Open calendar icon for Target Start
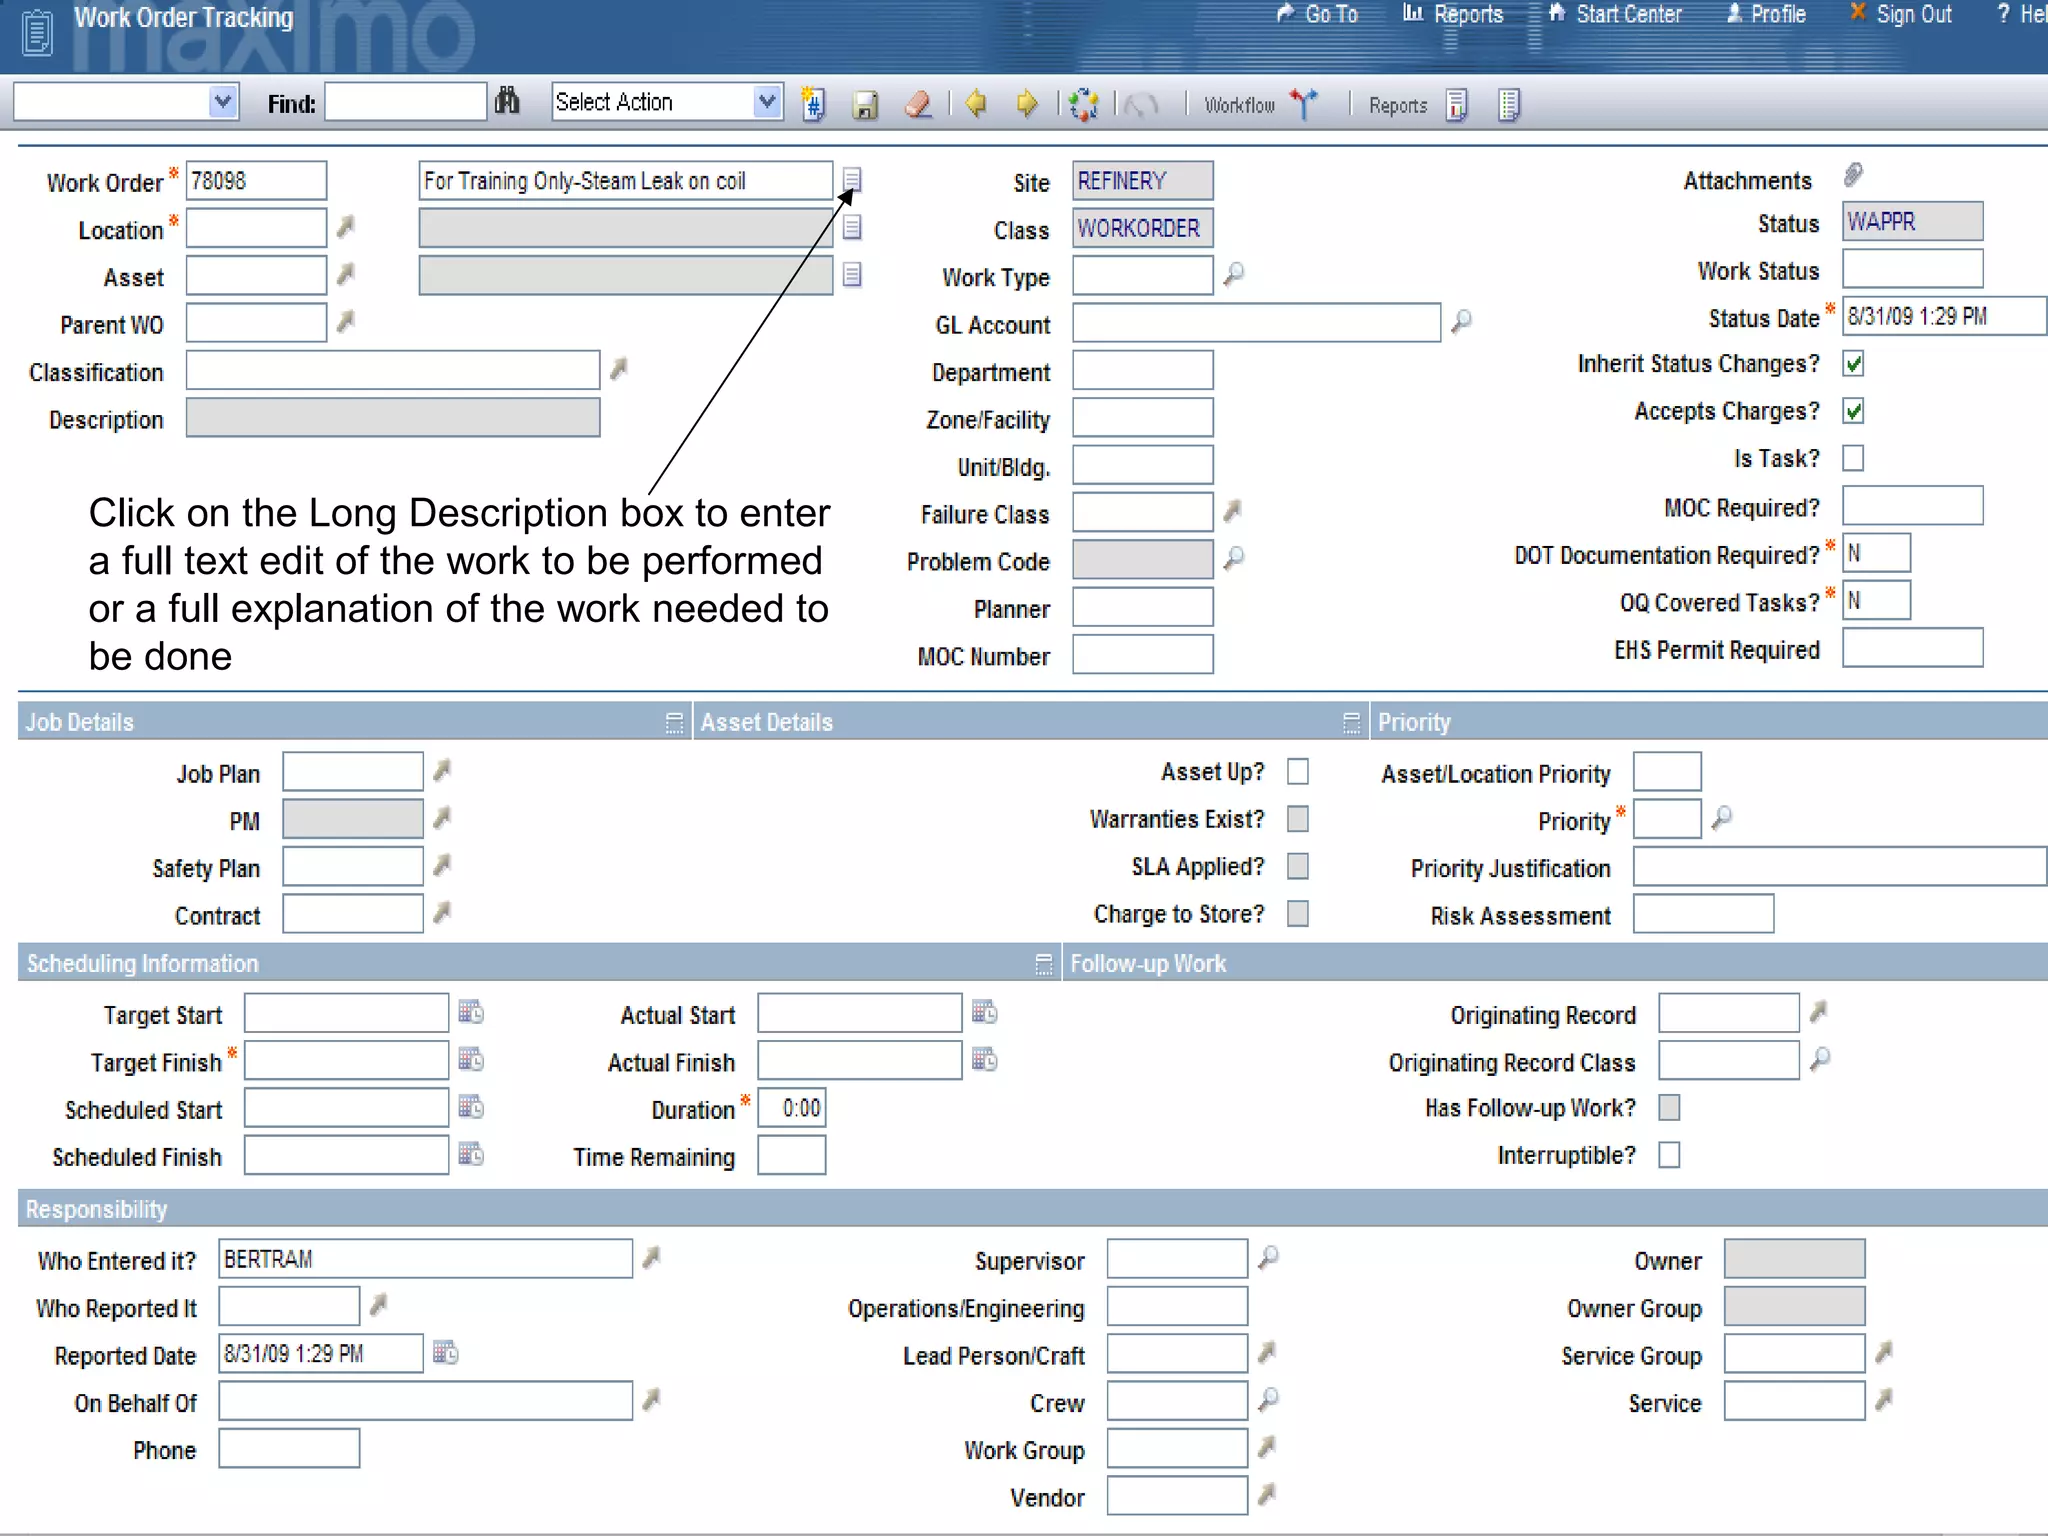Image resolution: width=2048 pixels, height=1536 pixels. coord(471,1012)
